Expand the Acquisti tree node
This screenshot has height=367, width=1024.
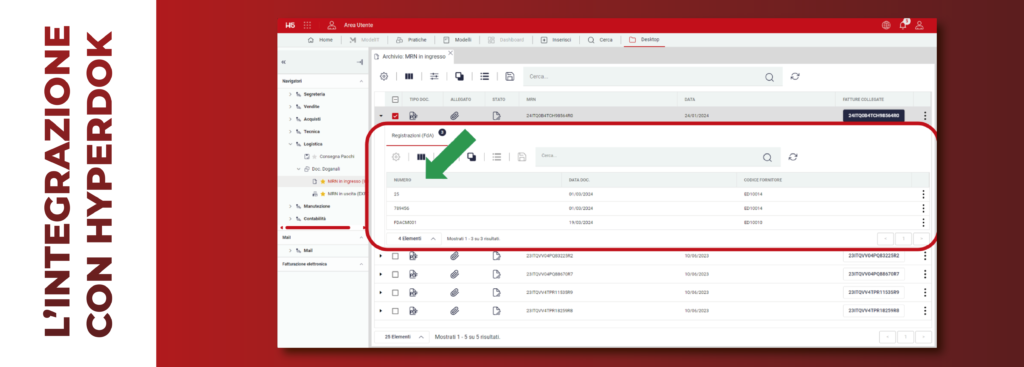pyautogui.click(x=291, y=119)
